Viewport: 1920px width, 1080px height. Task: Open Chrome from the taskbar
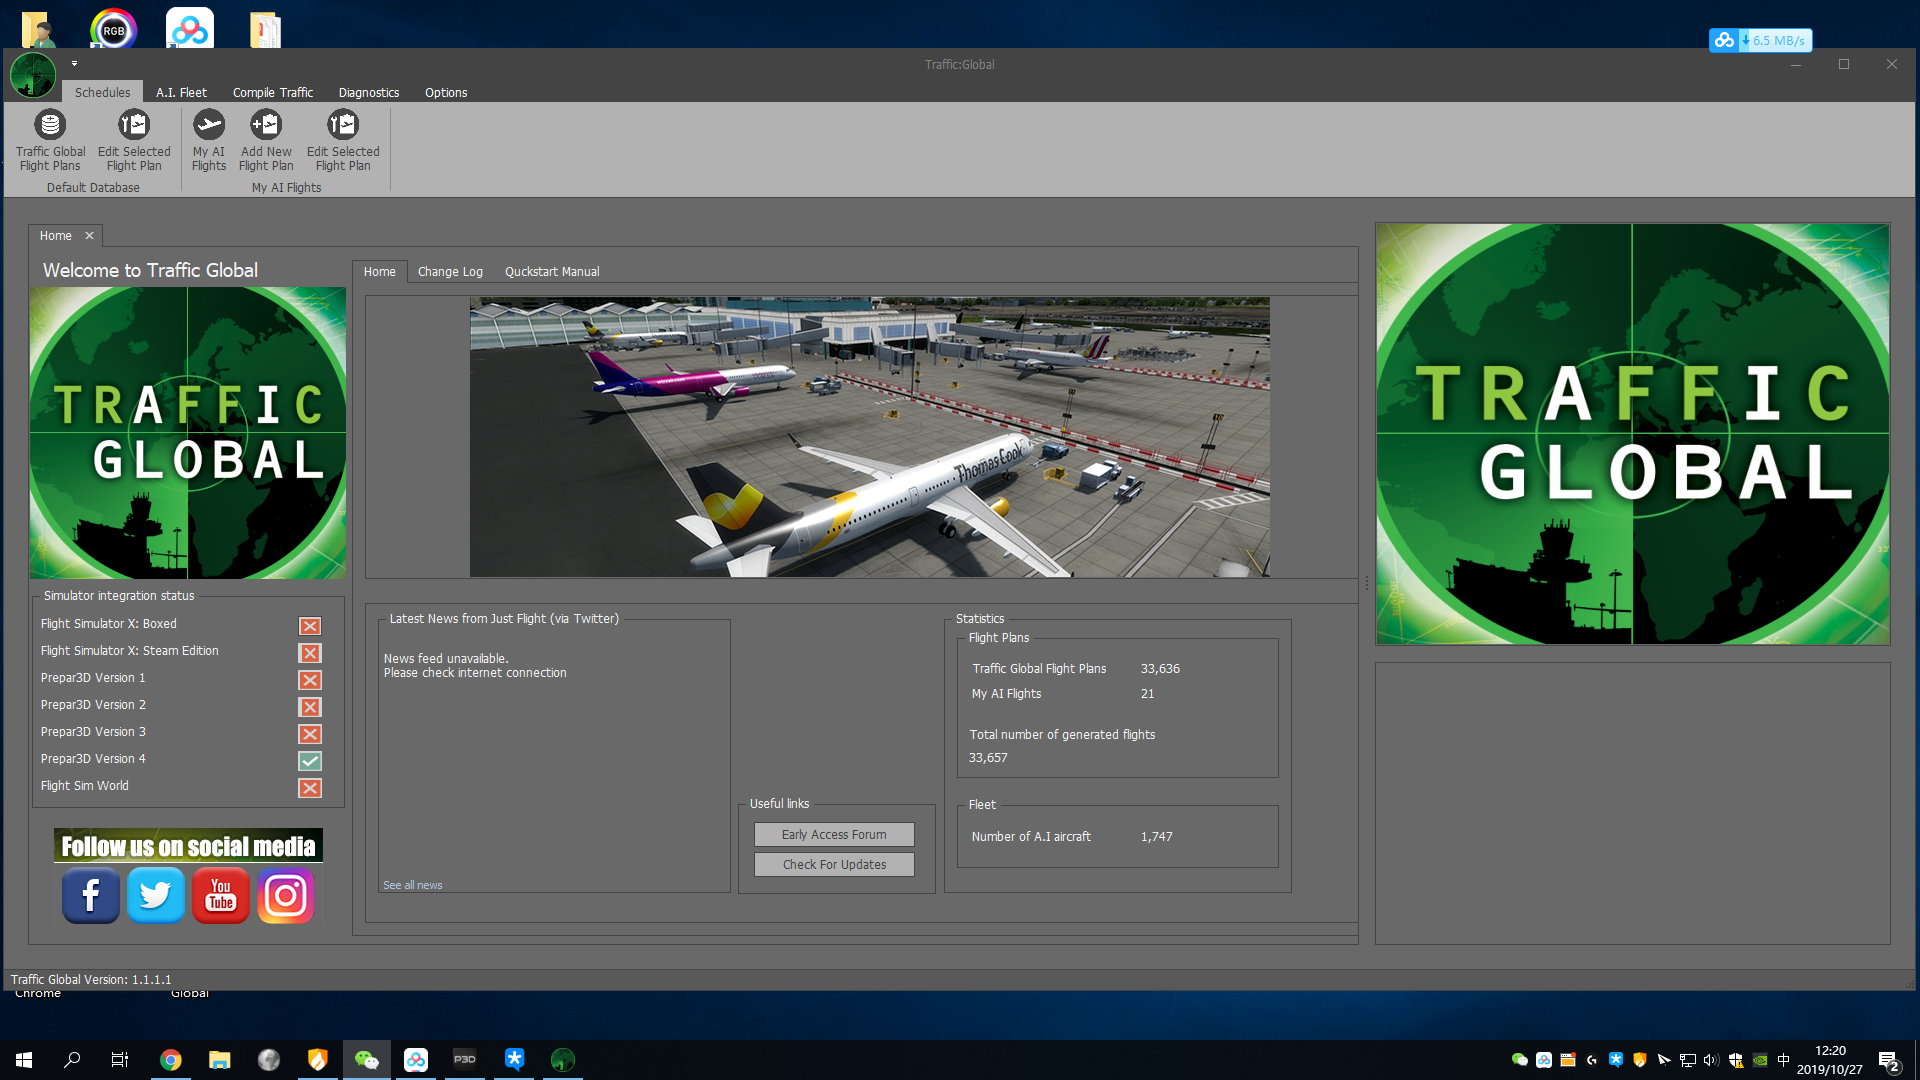tap(171, 1060)
